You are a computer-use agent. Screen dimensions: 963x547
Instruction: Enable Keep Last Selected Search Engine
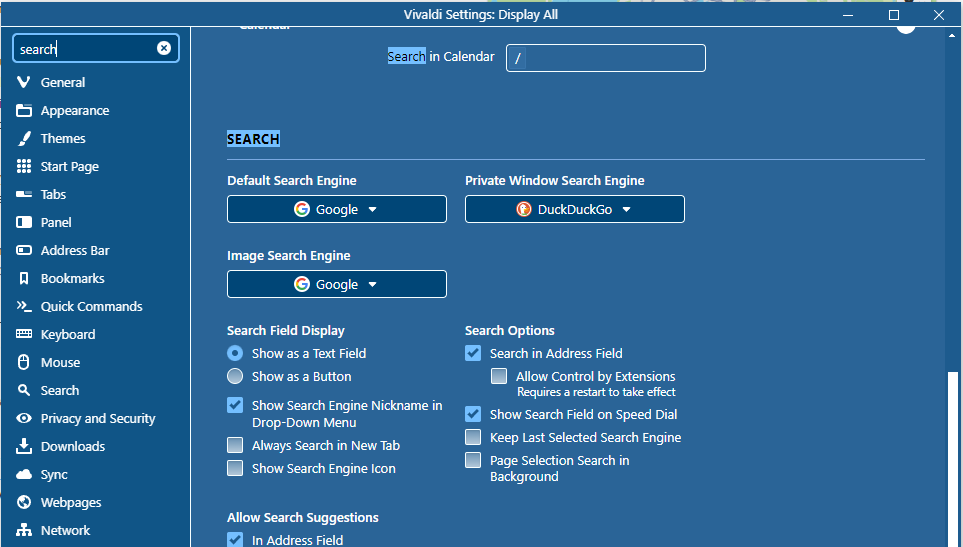click(x=473, y=437)
